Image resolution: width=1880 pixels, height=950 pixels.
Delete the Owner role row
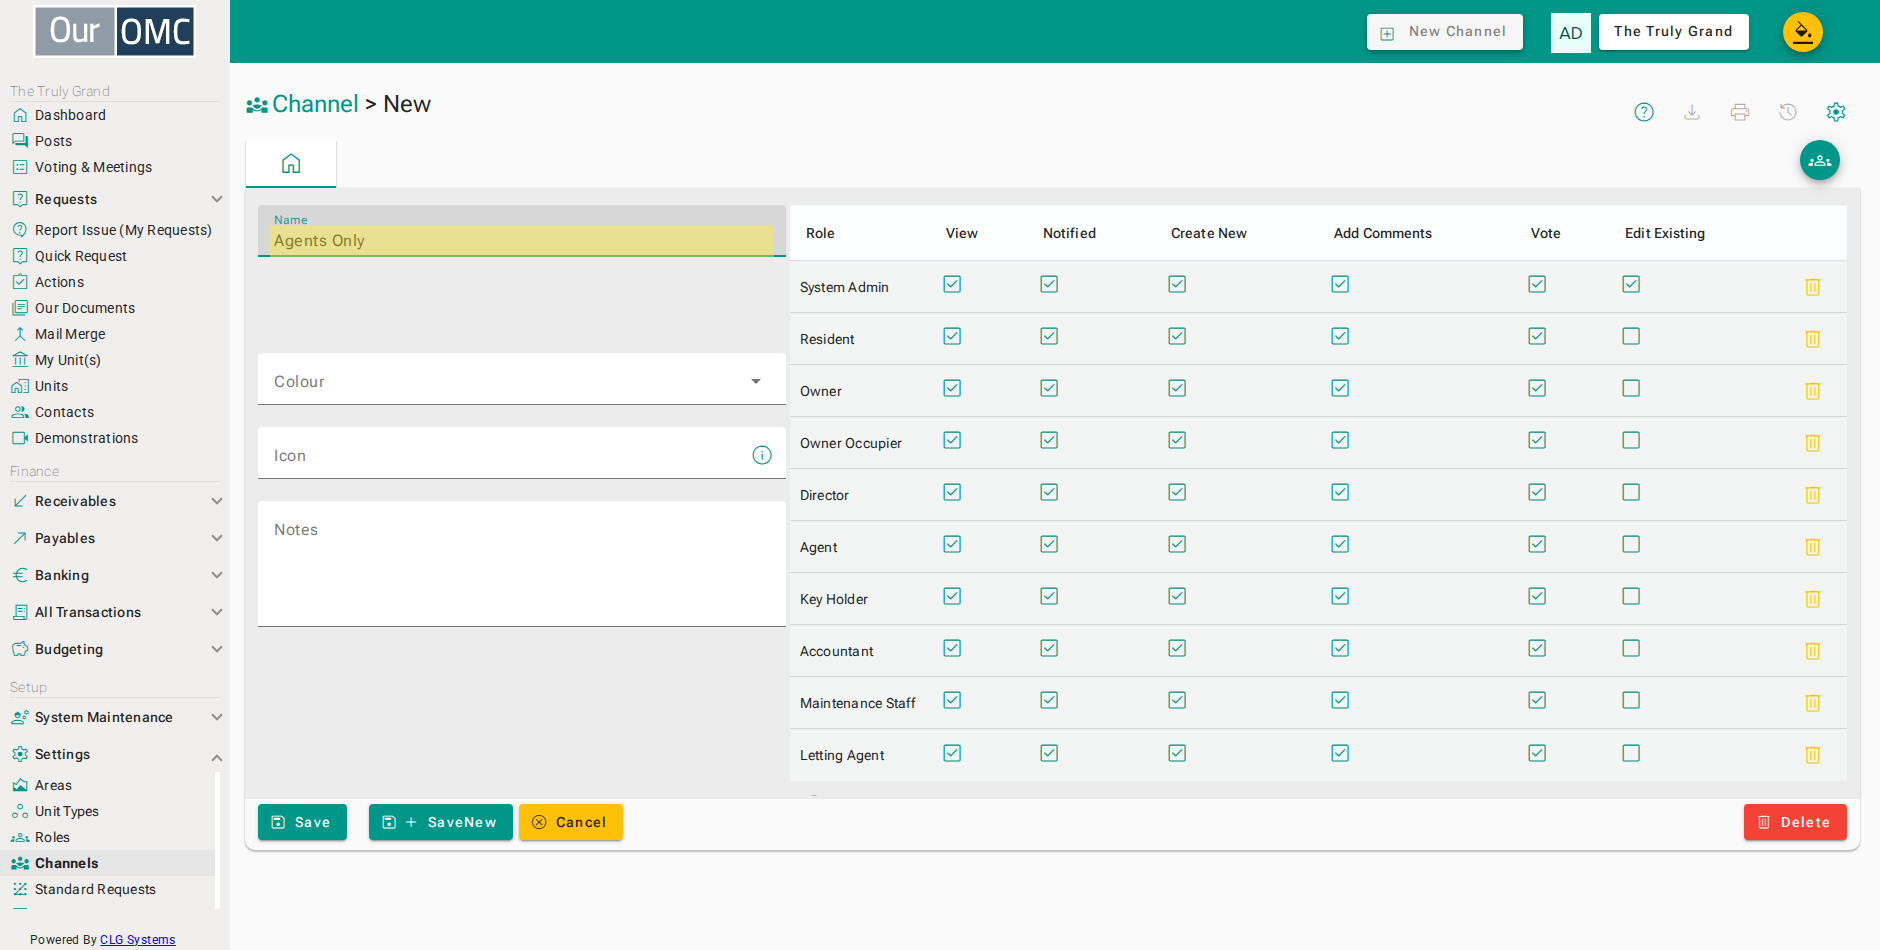1812,391
